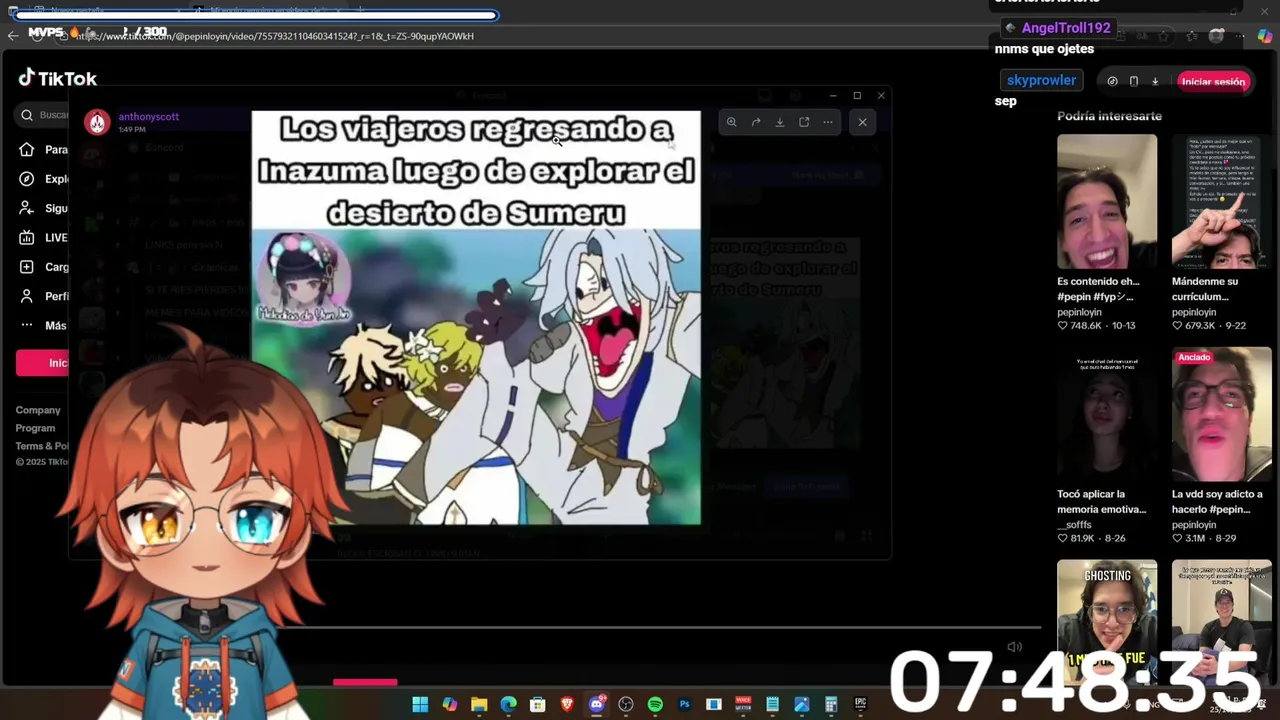This screenshot has height=720, width=1280.
Task: Open the Explorar compass icon in sidebar
Action: pos(26,179)
